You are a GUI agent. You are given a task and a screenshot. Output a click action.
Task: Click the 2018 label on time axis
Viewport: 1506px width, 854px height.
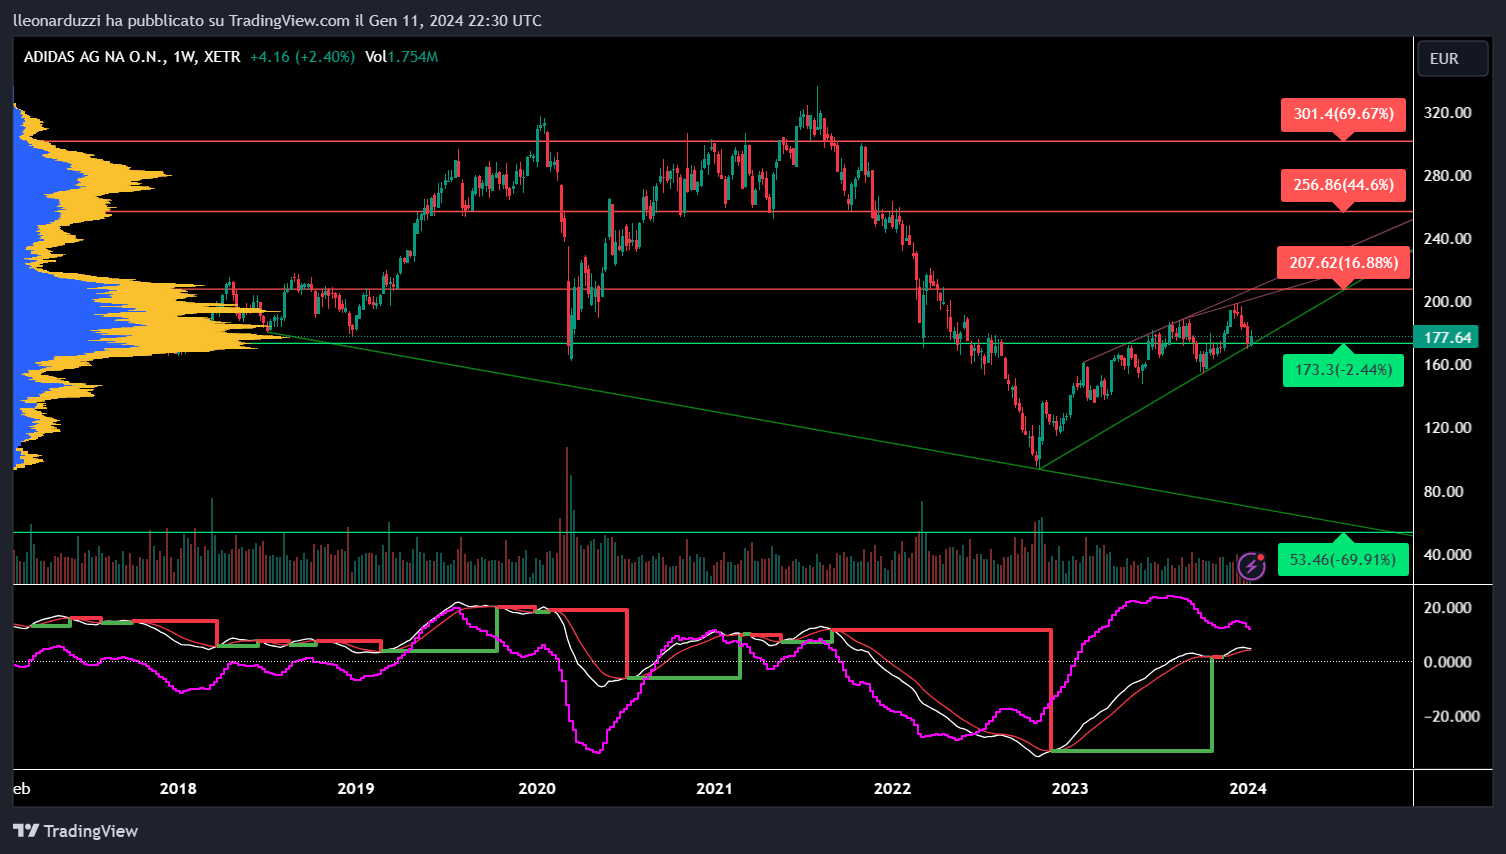(x=178, y=789)
